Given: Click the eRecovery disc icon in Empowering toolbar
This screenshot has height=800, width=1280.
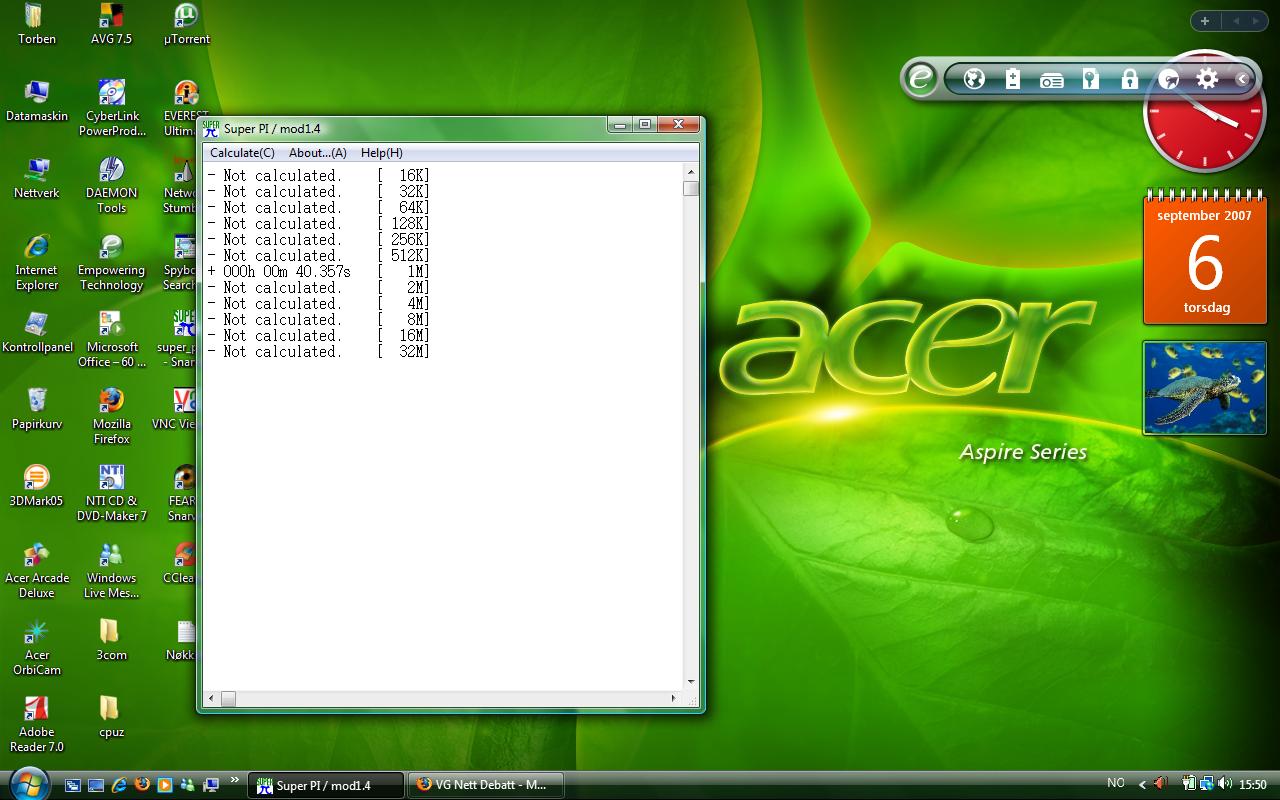Looking at the screenshot, I should tap(1168, 79).
